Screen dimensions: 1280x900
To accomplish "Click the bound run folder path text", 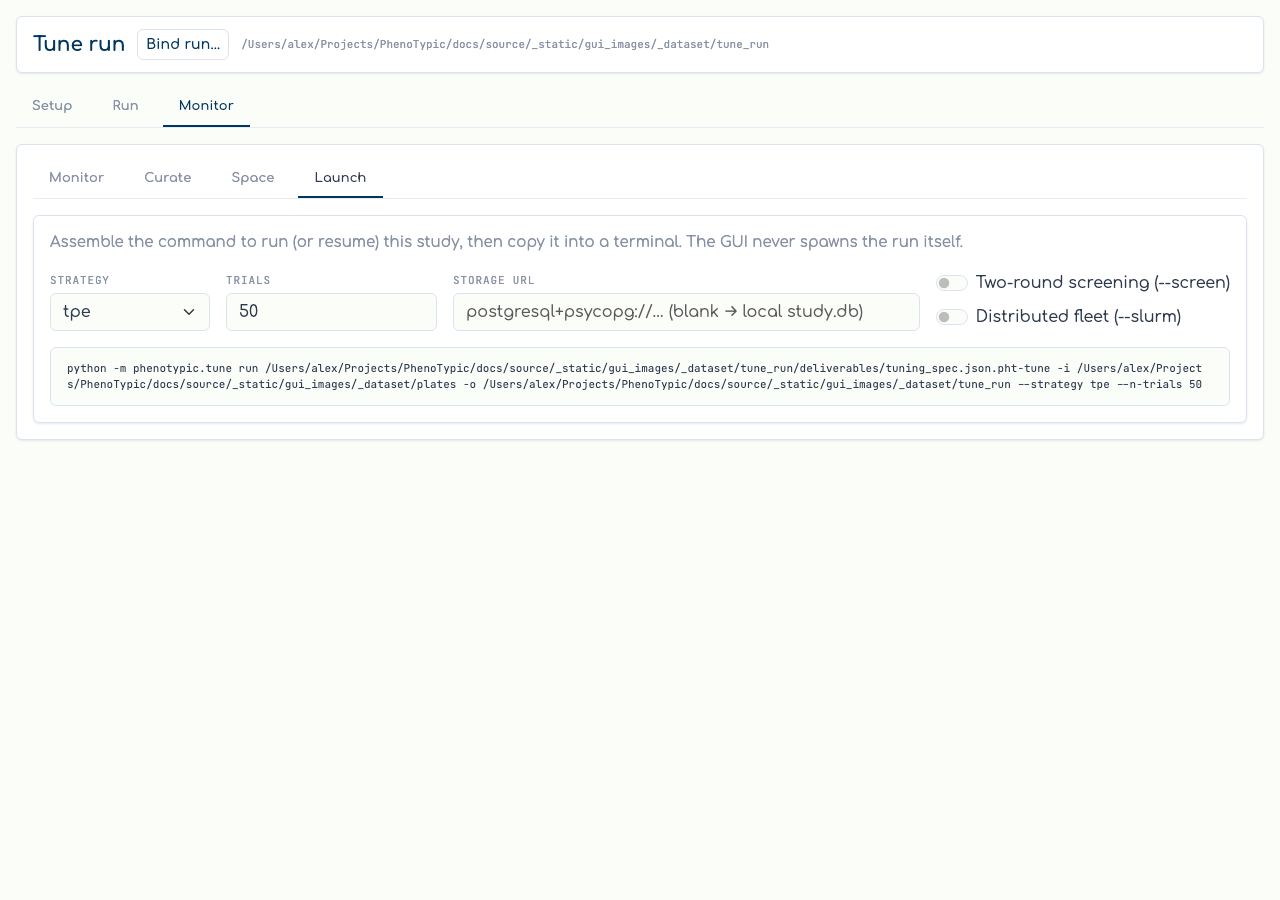I will pos(505,45).
